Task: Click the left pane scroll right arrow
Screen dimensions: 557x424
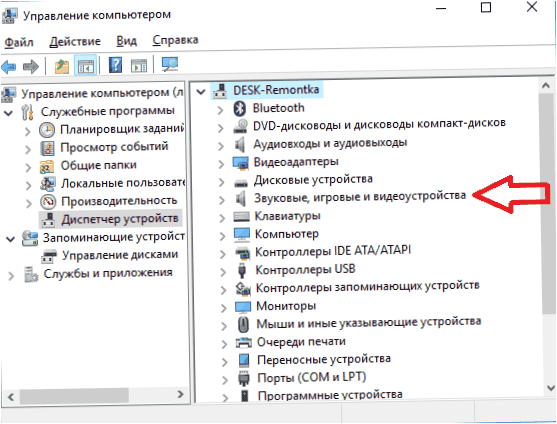Action: pos(180,394)
